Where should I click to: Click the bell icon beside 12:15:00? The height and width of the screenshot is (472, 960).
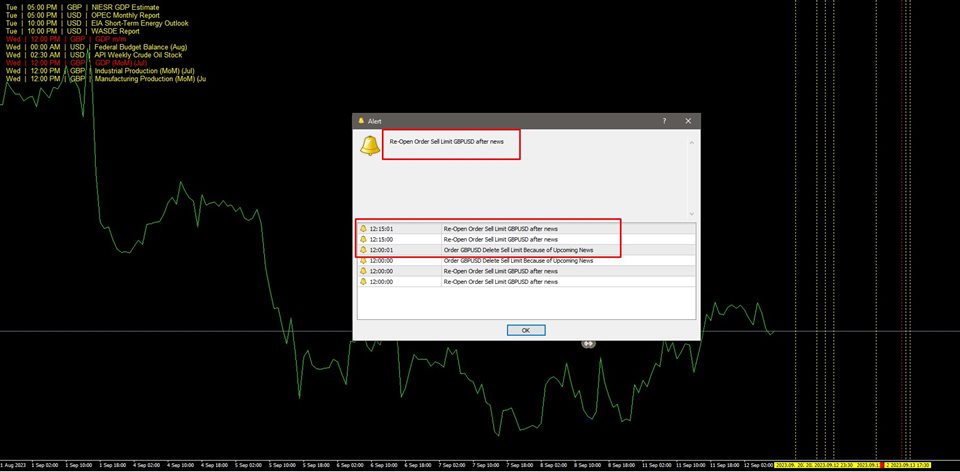(x=364, y=240)
